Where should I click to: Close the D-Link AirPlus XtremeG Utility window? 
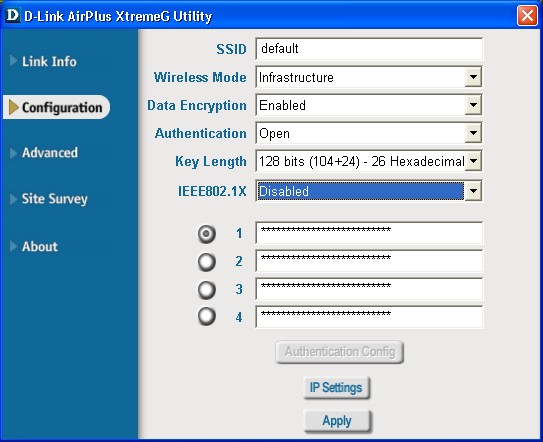pyautogui.click(x=527, y=16)
